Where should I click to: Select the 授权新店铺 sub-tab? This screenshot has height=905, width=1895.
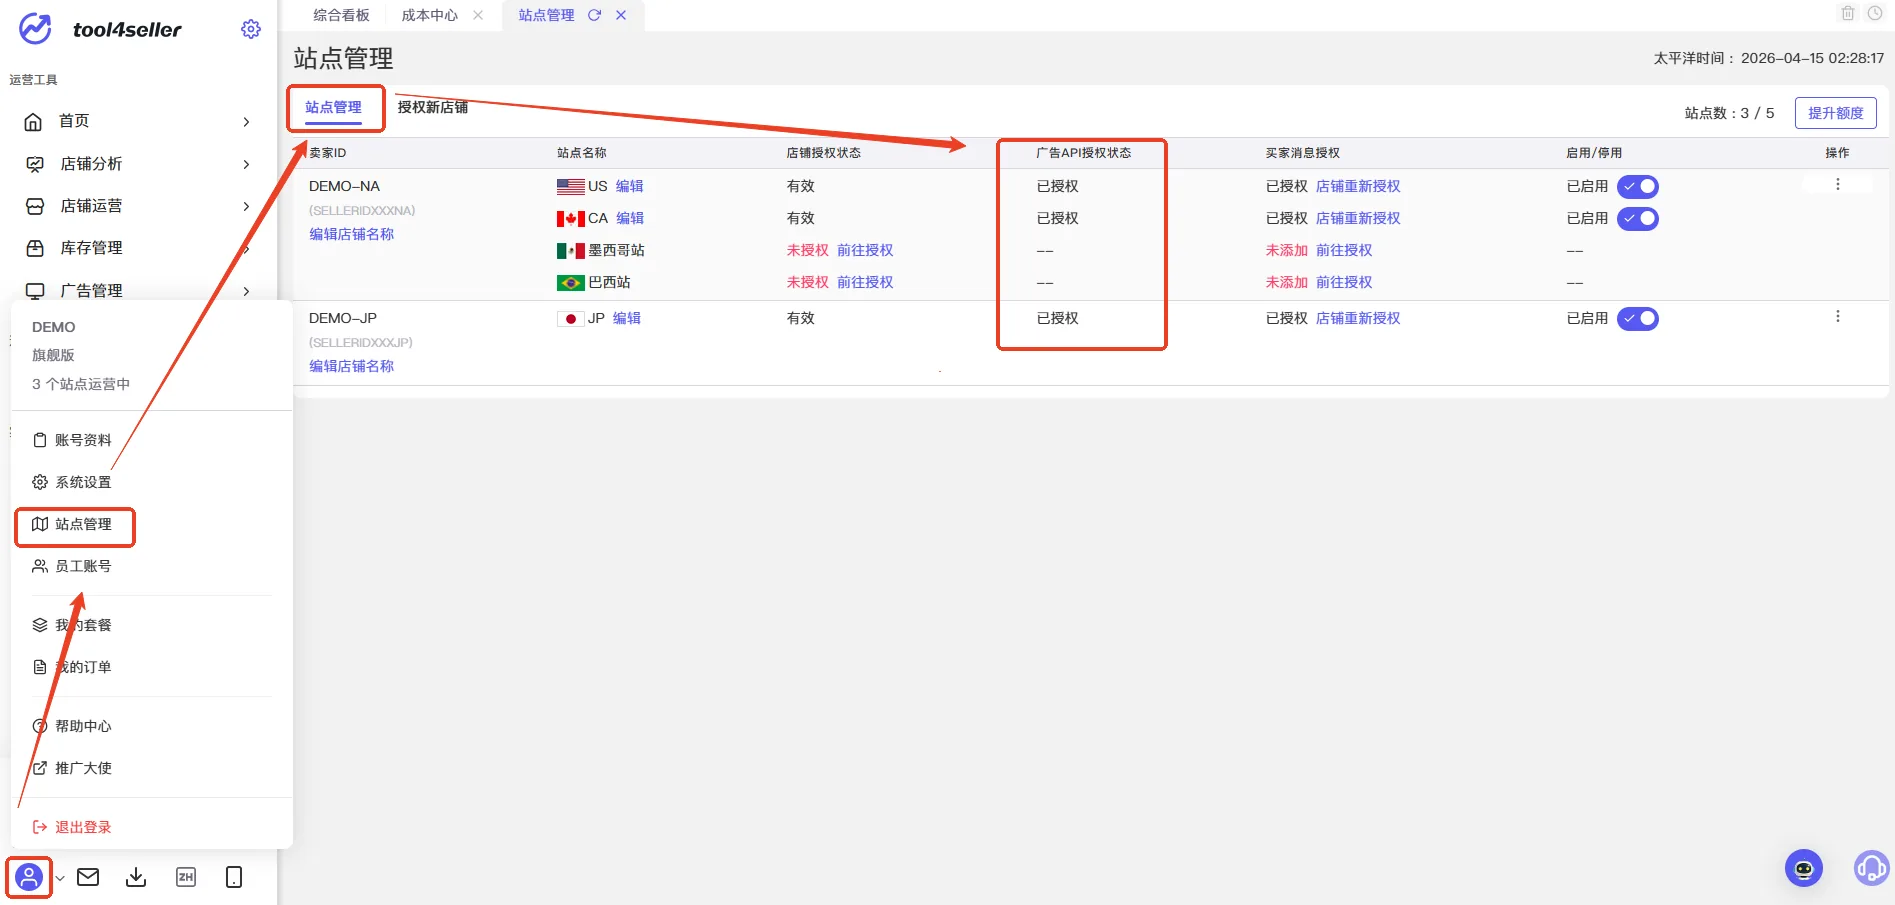coord(433,107)
